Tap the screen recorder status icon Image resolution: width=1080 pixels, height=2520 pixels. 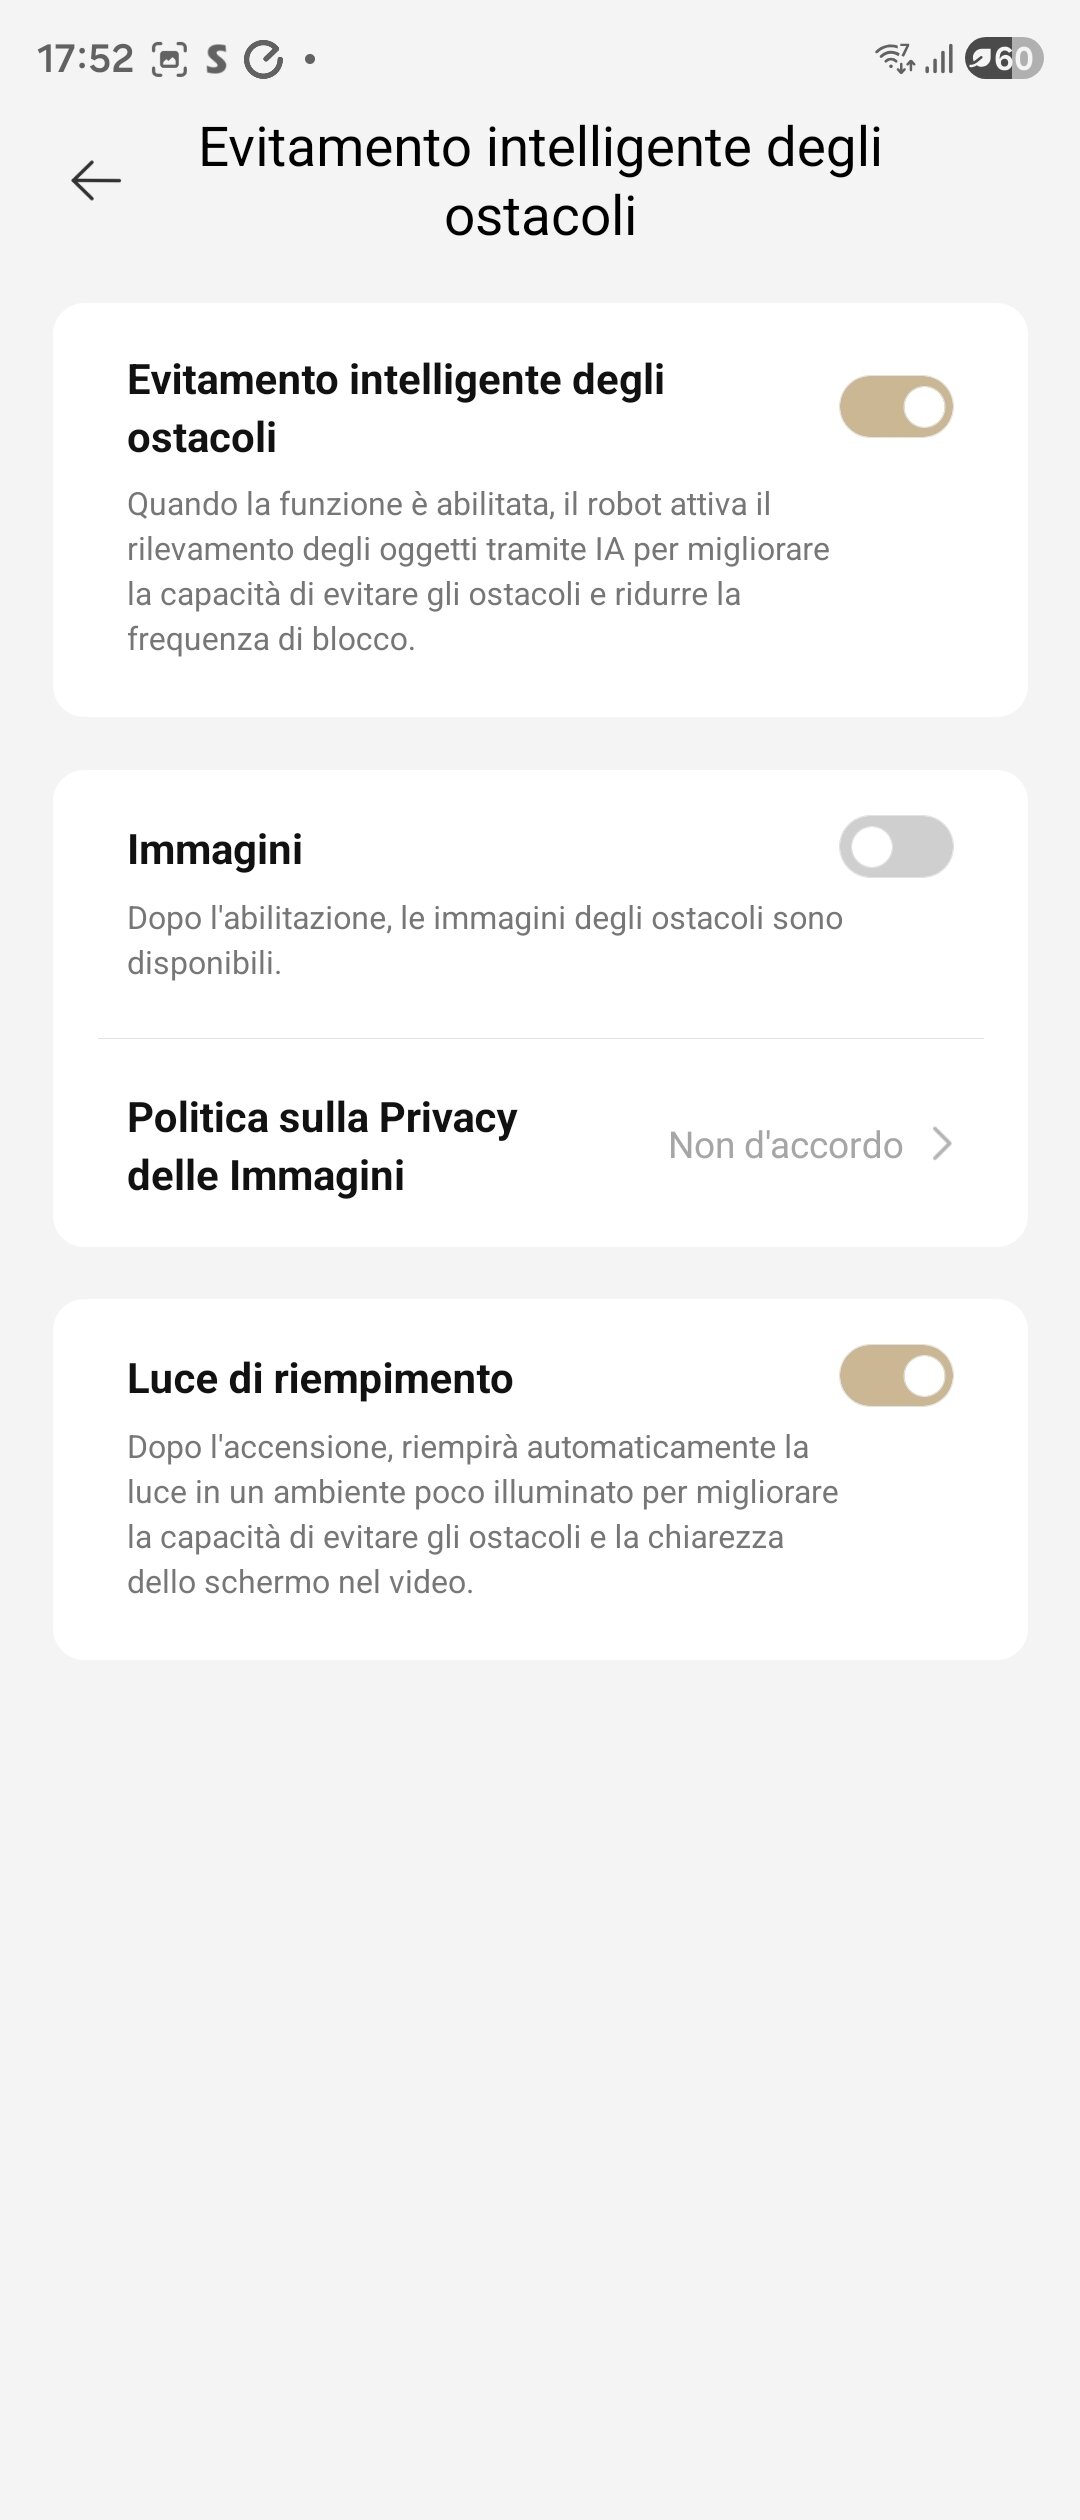[x=169, y=60]
